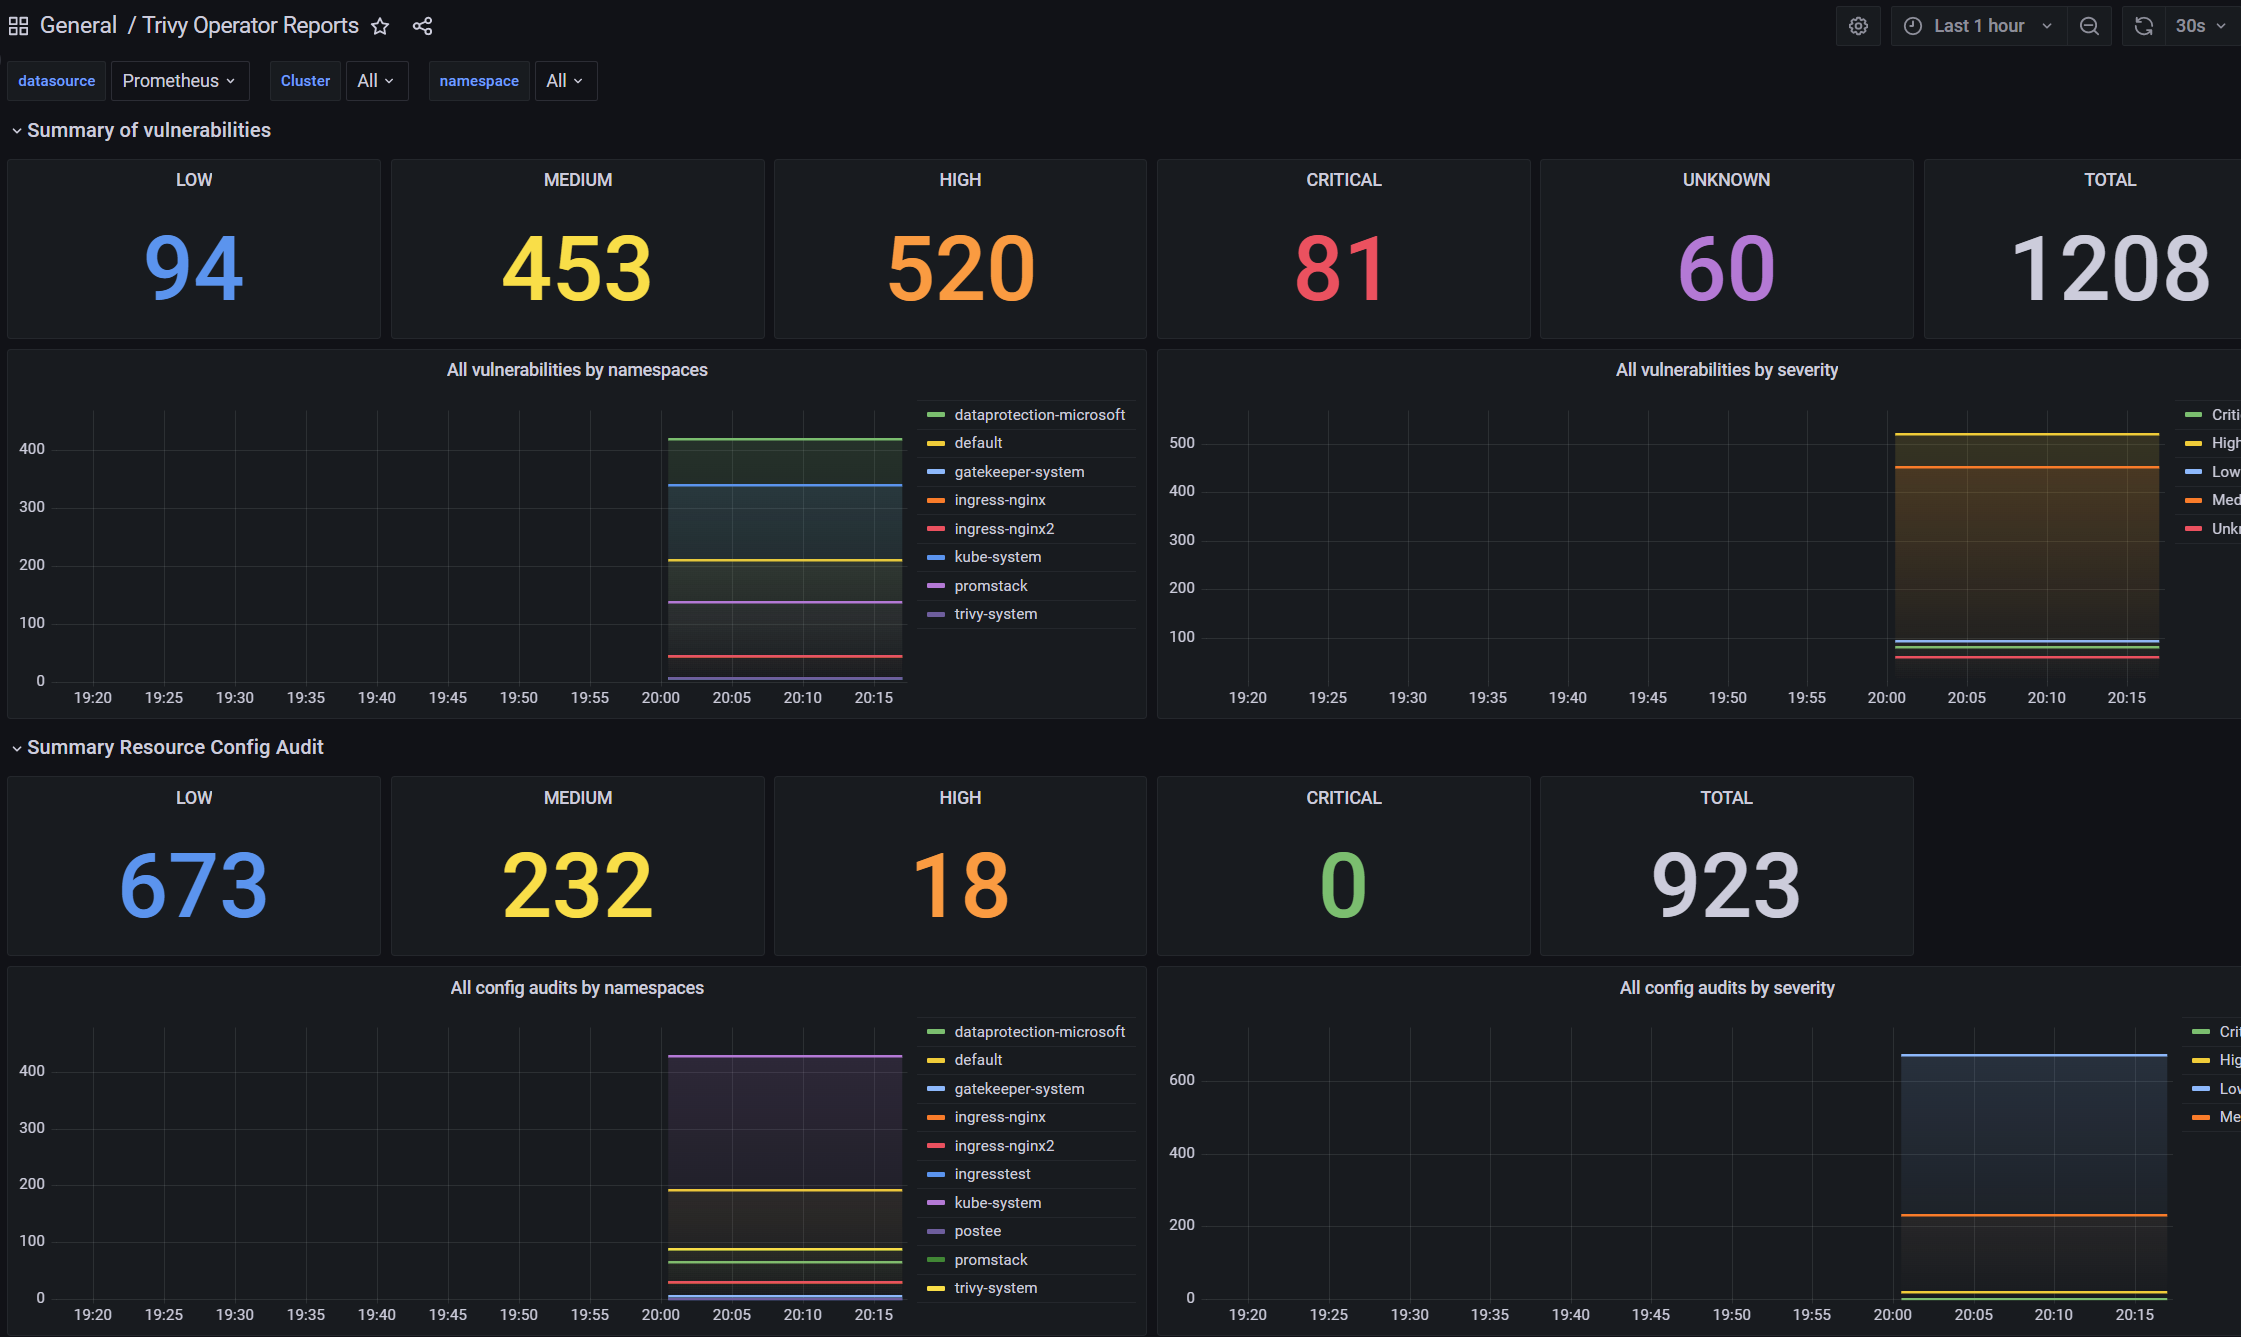Click All vulnerabilities by severity panel title

pos(1726,370)
